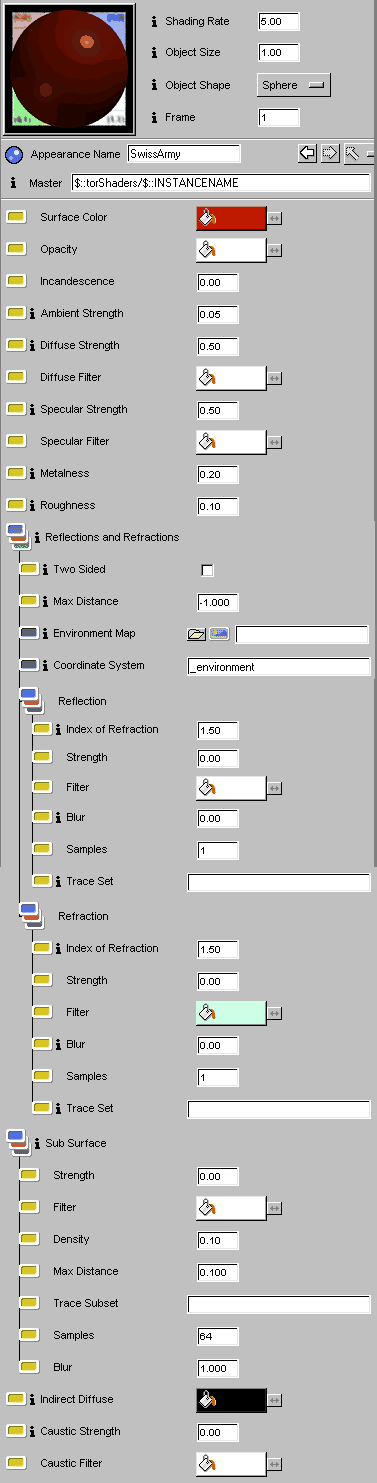Toggle the Two Sided checkbox
The height and width of the screenshot is (1483, 377).
[x=207, y=570]
